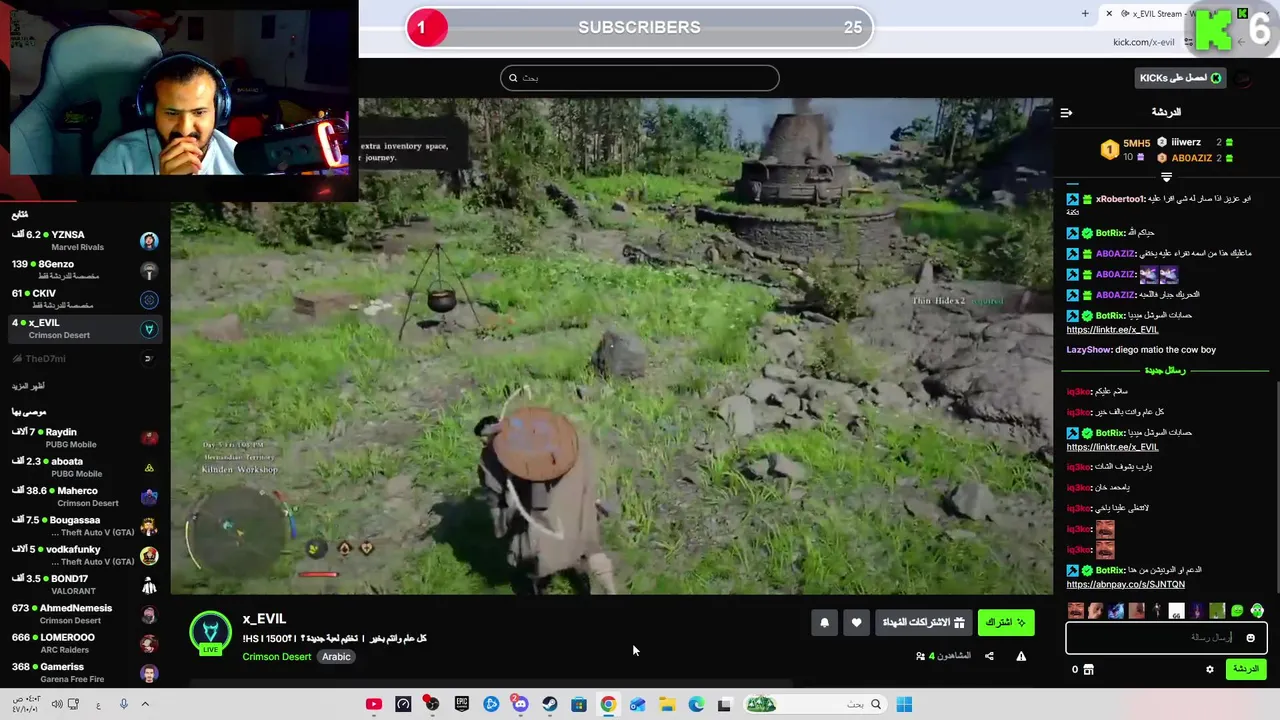Viewport: 1280px width, 720px height.
Task: Open Outlook icon in taskbar
Action: click(x=637, y=704)
